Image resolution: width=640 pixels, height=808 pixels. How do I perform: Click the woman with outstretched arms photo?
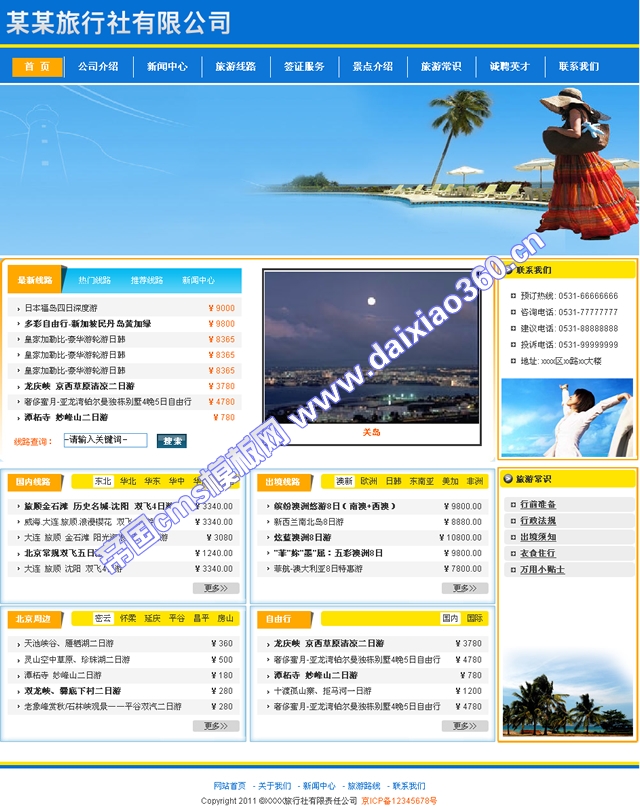click(x=567, y=418)
